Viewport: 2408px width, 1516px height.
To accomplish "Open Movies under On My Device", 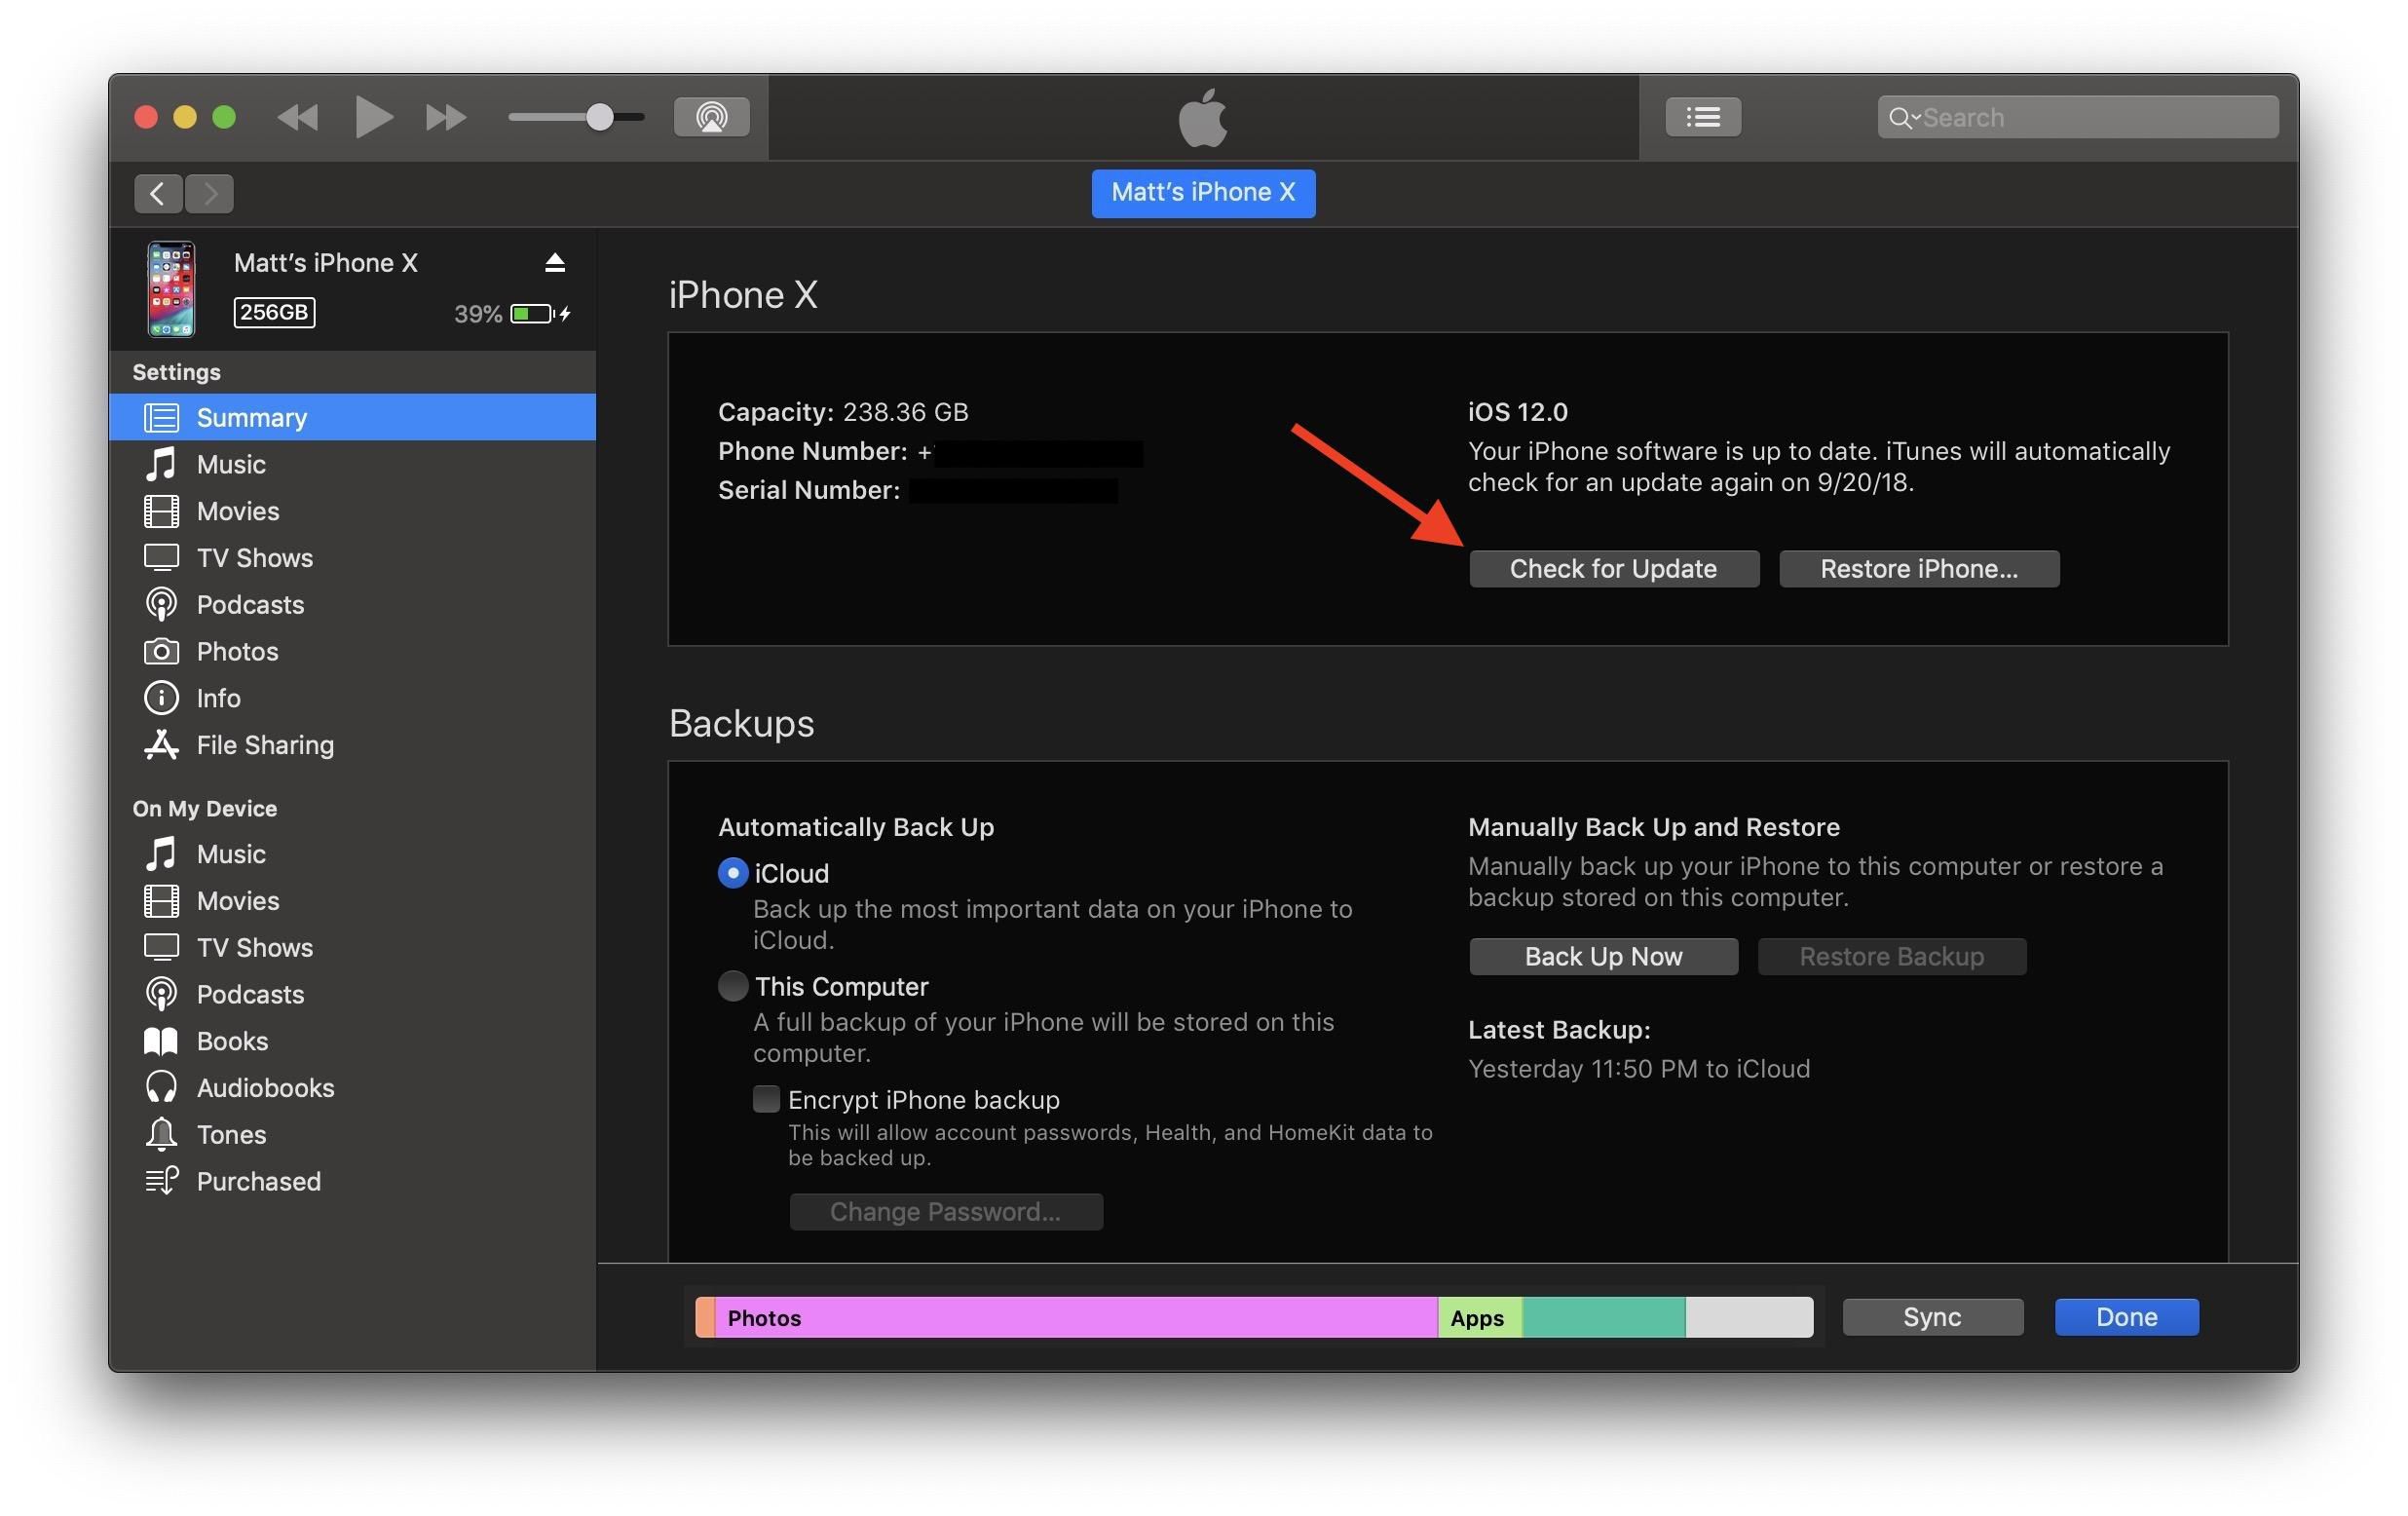I will click(x=352, y=901).
